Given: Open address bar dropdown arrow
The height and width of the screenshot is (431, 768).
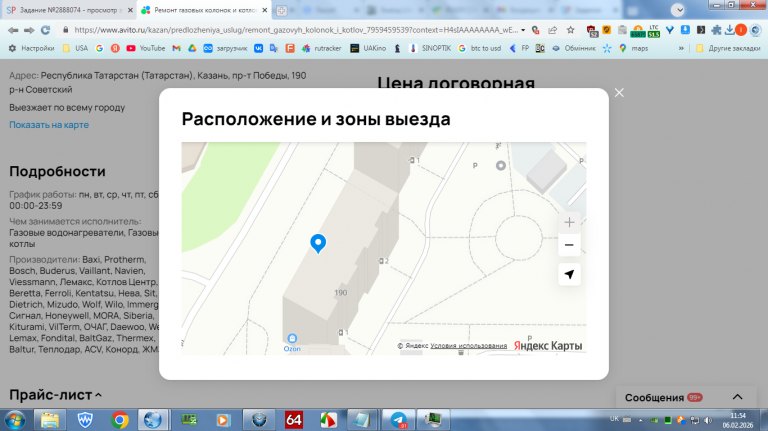Looking at the screenshot, I should tap(523, 30).
